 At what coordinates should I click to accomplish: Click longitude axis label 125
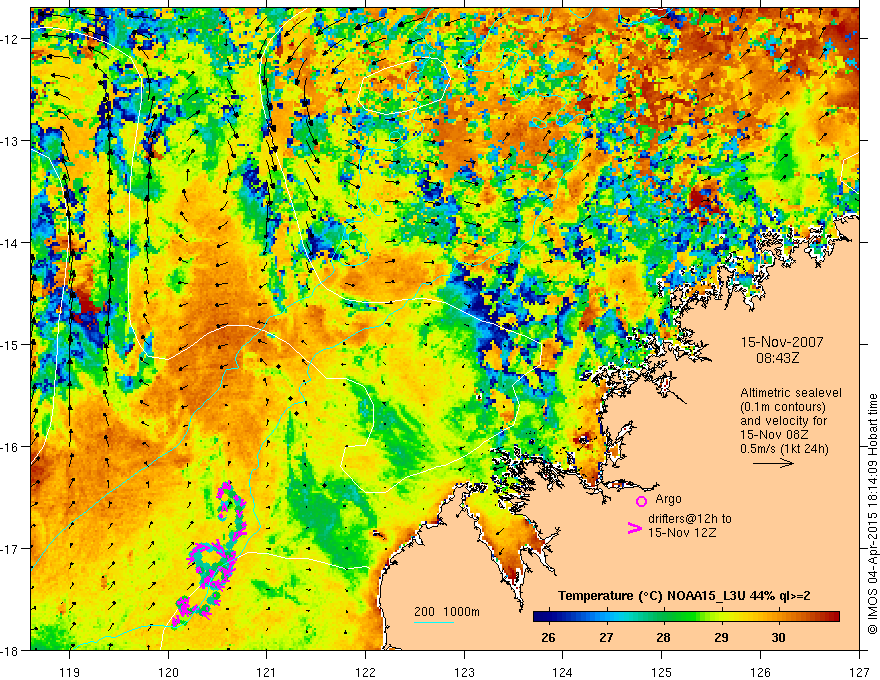pyautogui.click(x=662, y=672)
